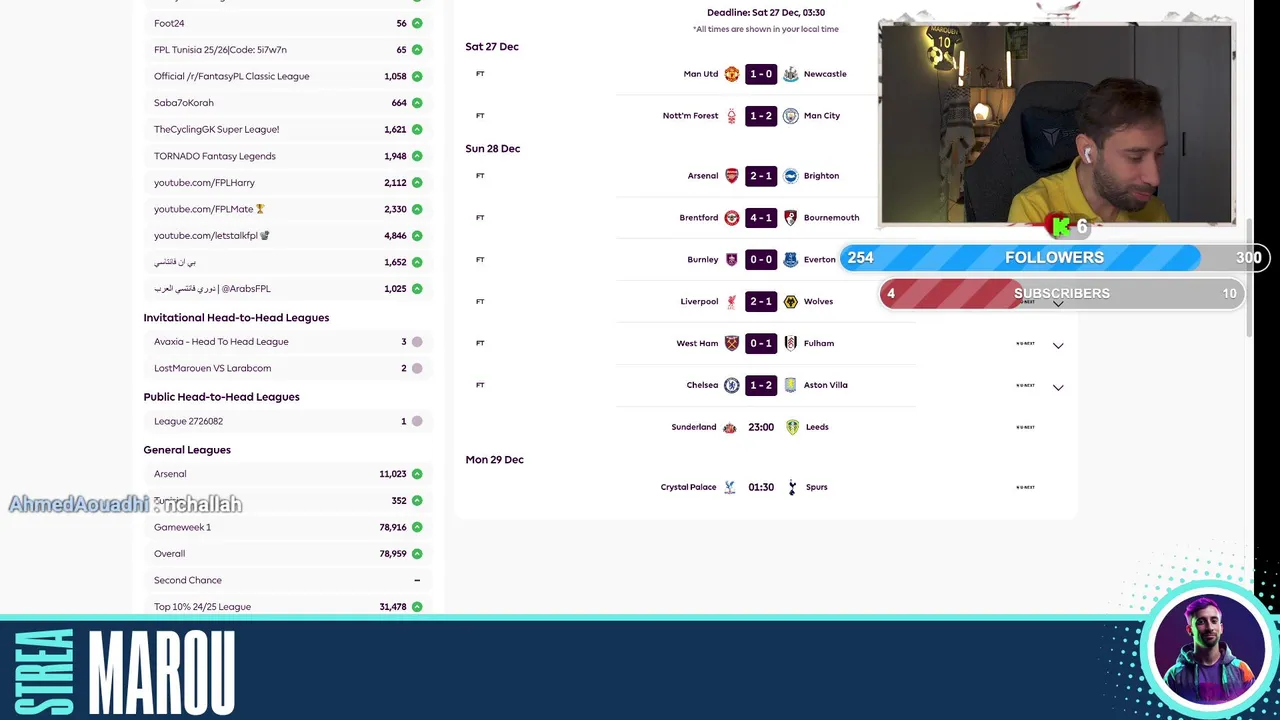Viewport: 1280px width, 720px height.
Task: Click the Aston Villa club crest
Action: tap(790, 386)
